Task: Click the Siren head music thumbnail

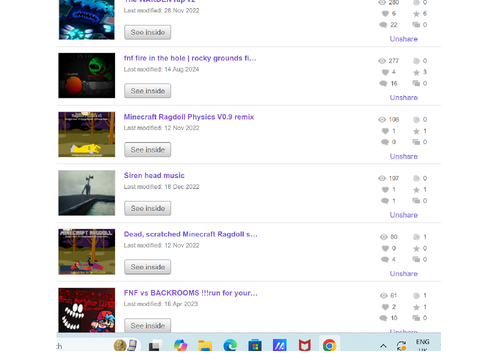Action: pos(87,193)
